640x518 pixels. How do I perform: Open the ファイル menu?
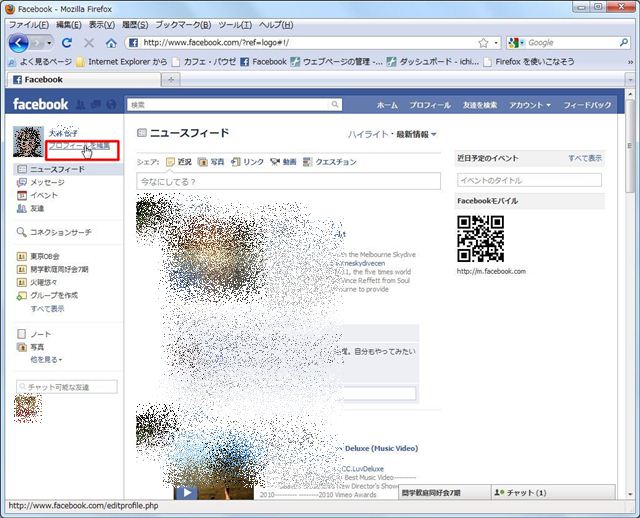coord(29,25)
